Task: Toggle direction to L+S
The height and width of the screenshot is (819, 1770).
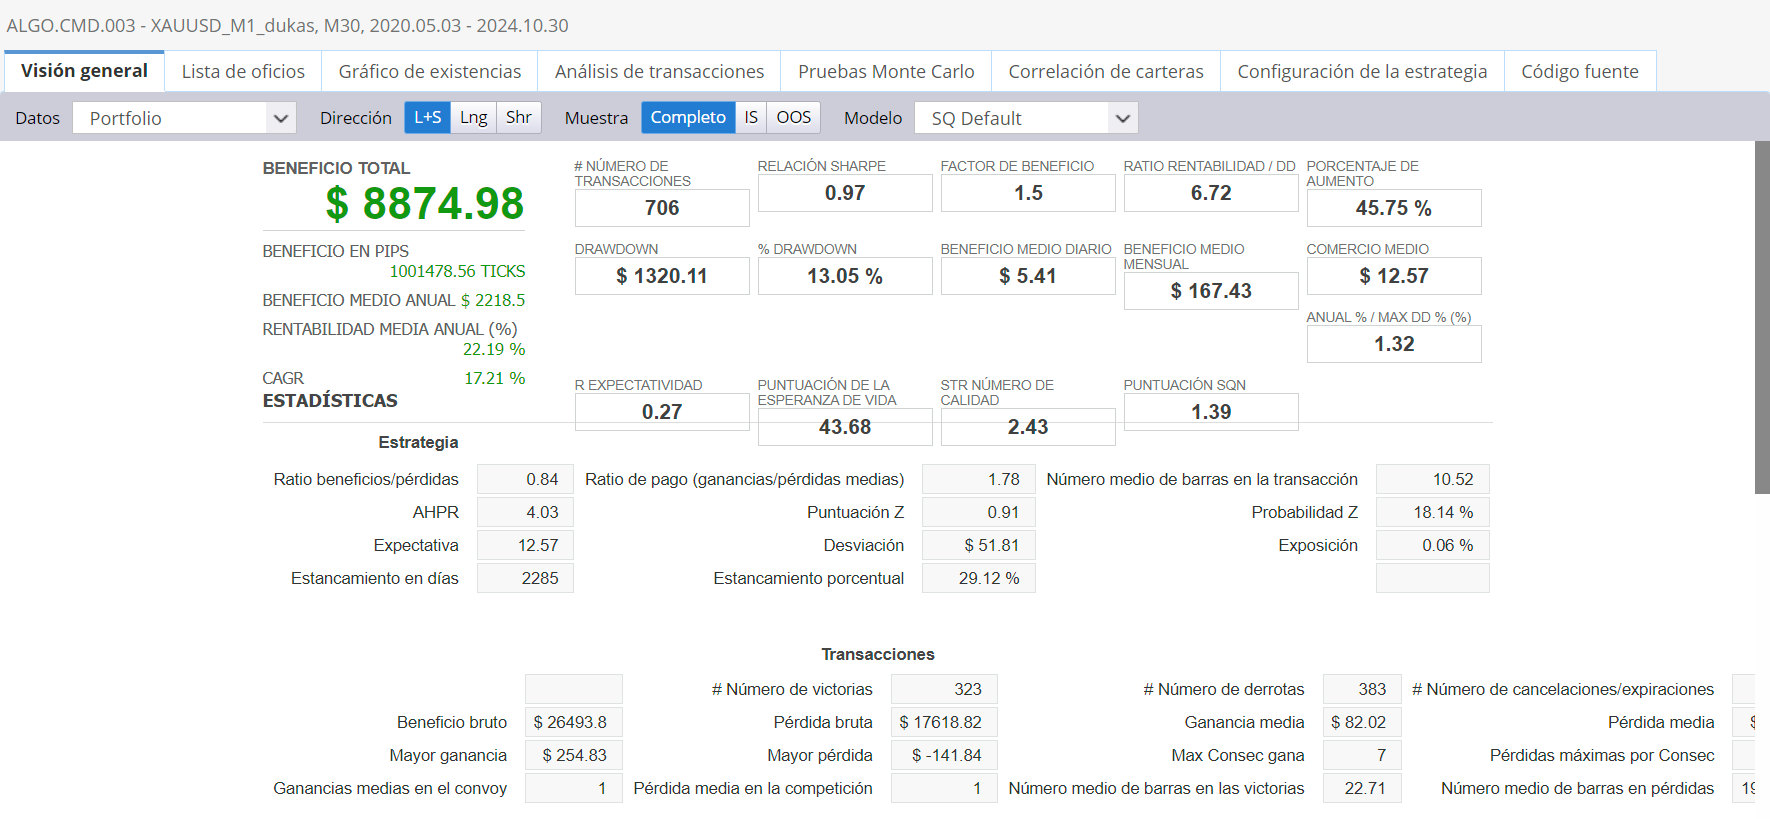Action: point(427,117)
